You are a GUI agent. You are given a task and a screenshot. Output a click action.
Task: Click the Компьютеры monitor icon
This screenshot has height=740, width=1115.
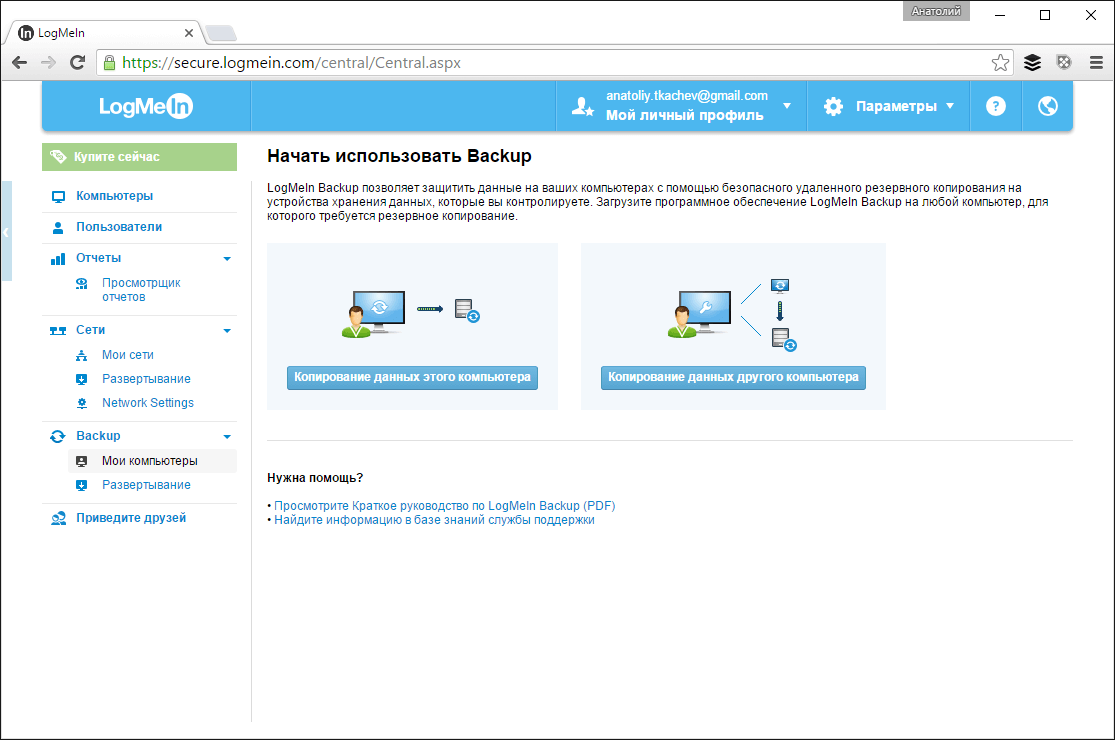pos(58,197)
